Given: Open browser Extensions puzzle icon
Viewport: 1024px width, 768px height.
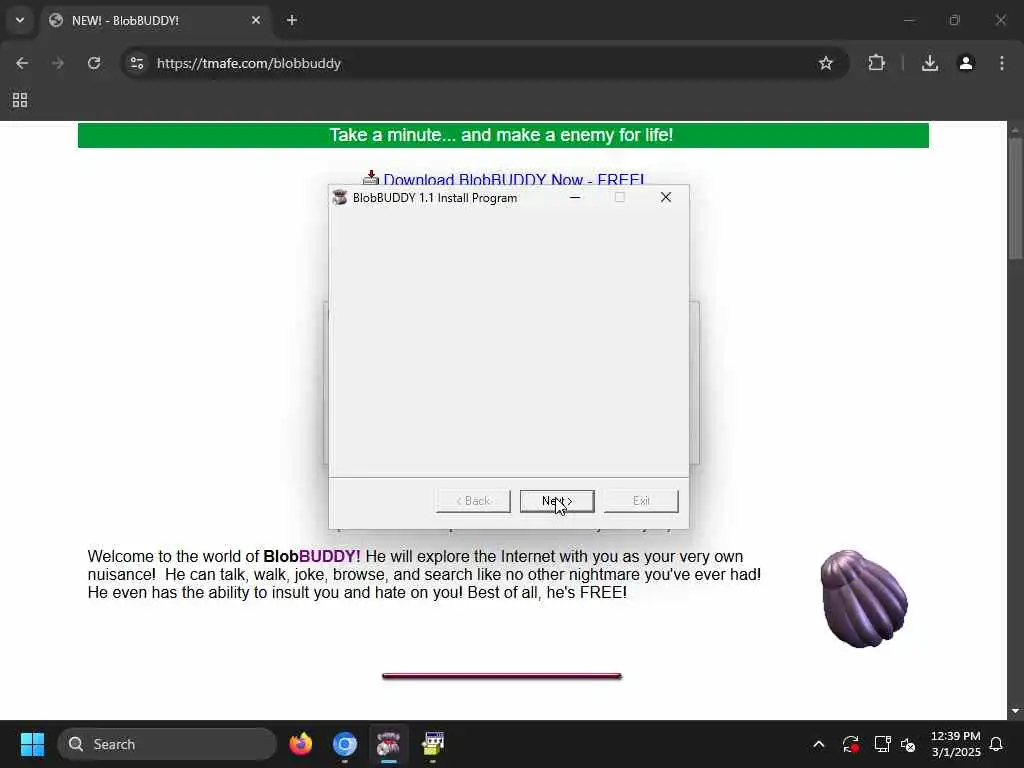Looking at the screenshot, I should point(876,63).
